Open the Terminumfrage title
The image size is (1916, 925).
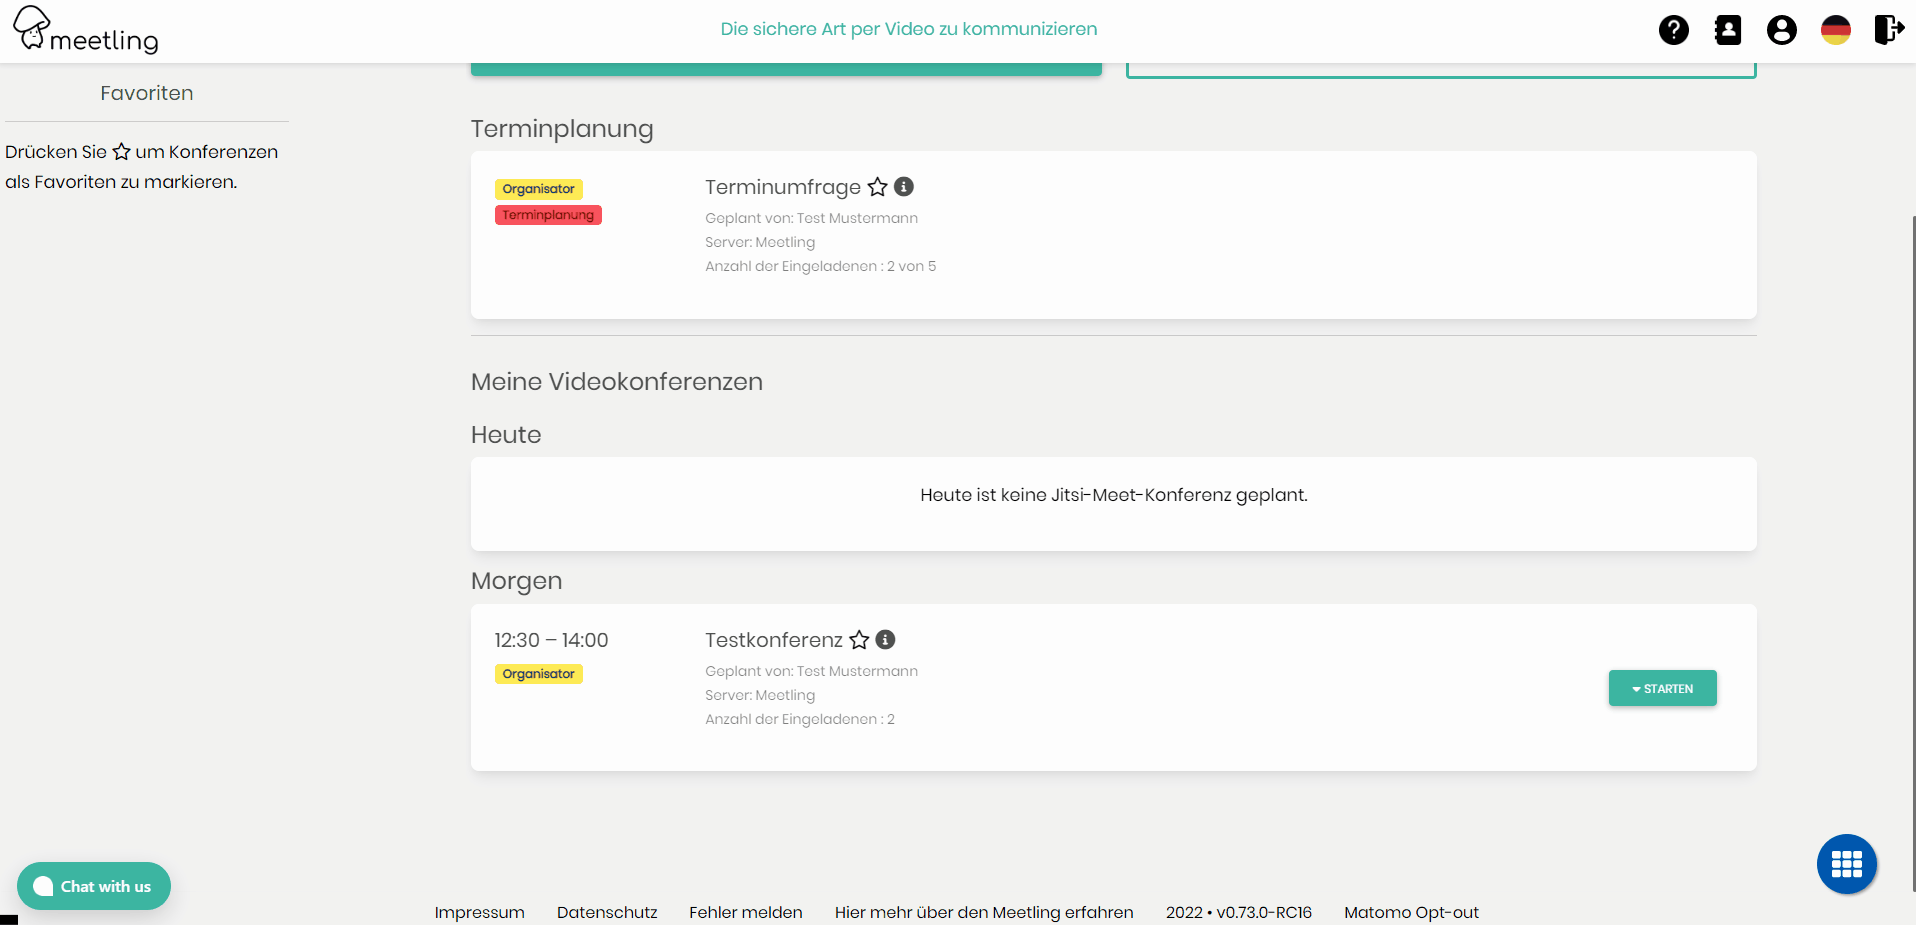[782, 187]
